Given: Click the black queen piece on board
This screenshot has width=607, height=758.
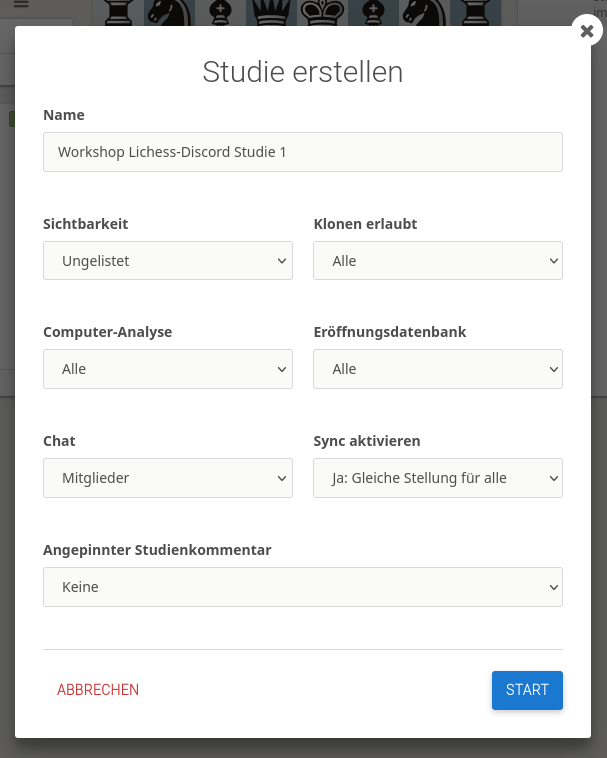Looking at the screenshot, I should [x=271, y=13].
